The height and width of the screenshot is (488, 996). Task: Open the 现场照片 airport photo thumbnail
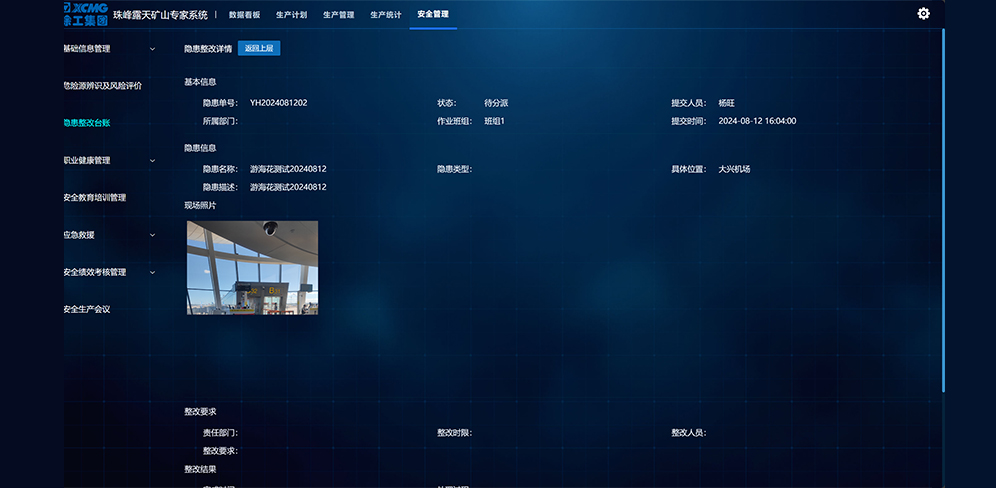click(252, 268)
